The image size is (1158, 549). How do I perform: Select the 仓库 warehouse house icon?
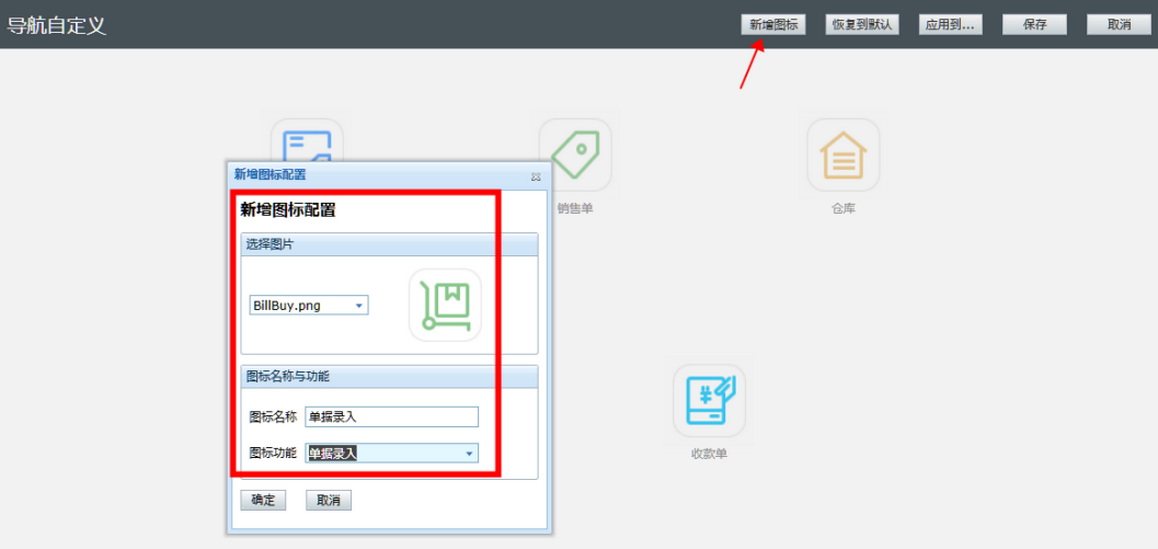point(843,155)
